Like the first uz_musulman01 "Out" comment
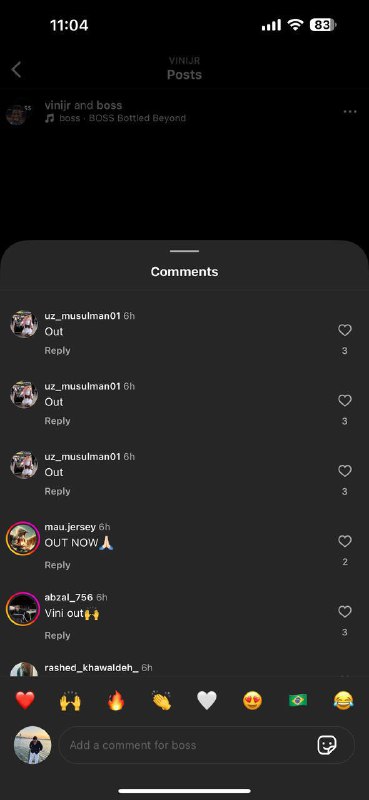Image resolution: width=369 pixels, height=800 pixels. (x=345, y=331)
